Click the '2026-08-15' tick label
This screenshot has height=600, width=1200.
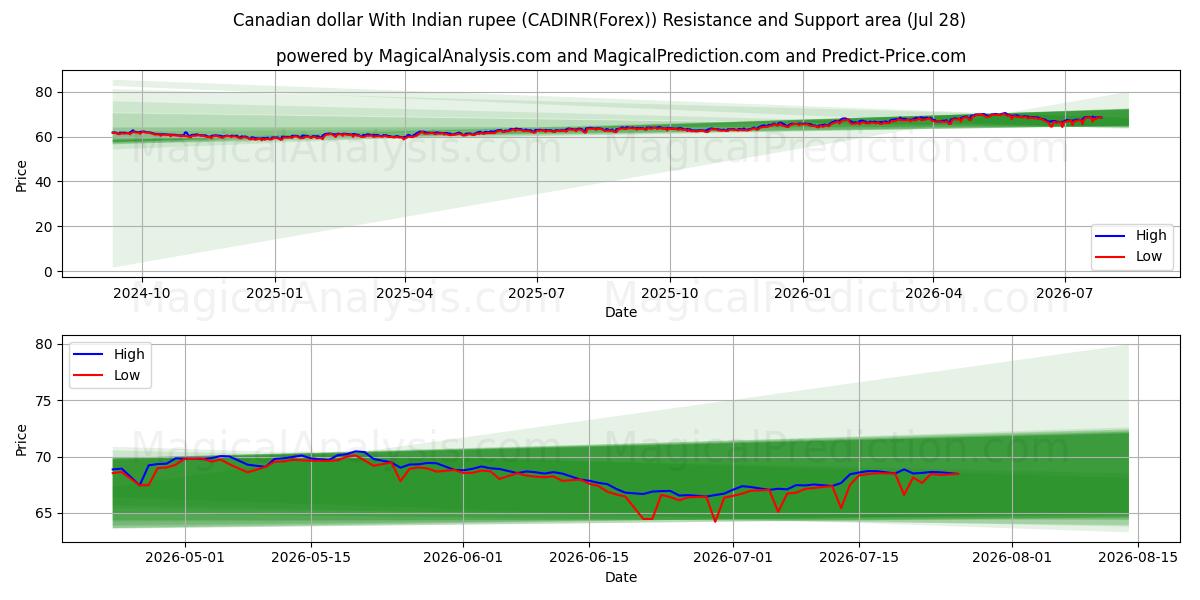[1138, 558]
